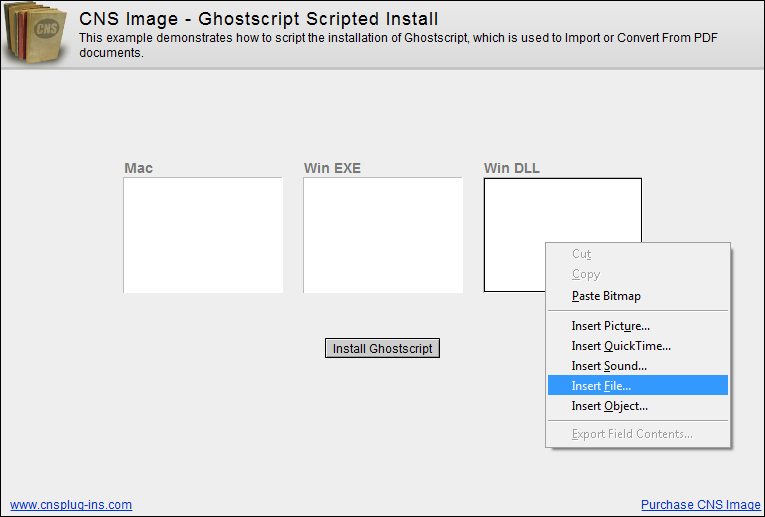Open the Purchase CNS Image link
765x517 pixels.
(x=701, y=505)
